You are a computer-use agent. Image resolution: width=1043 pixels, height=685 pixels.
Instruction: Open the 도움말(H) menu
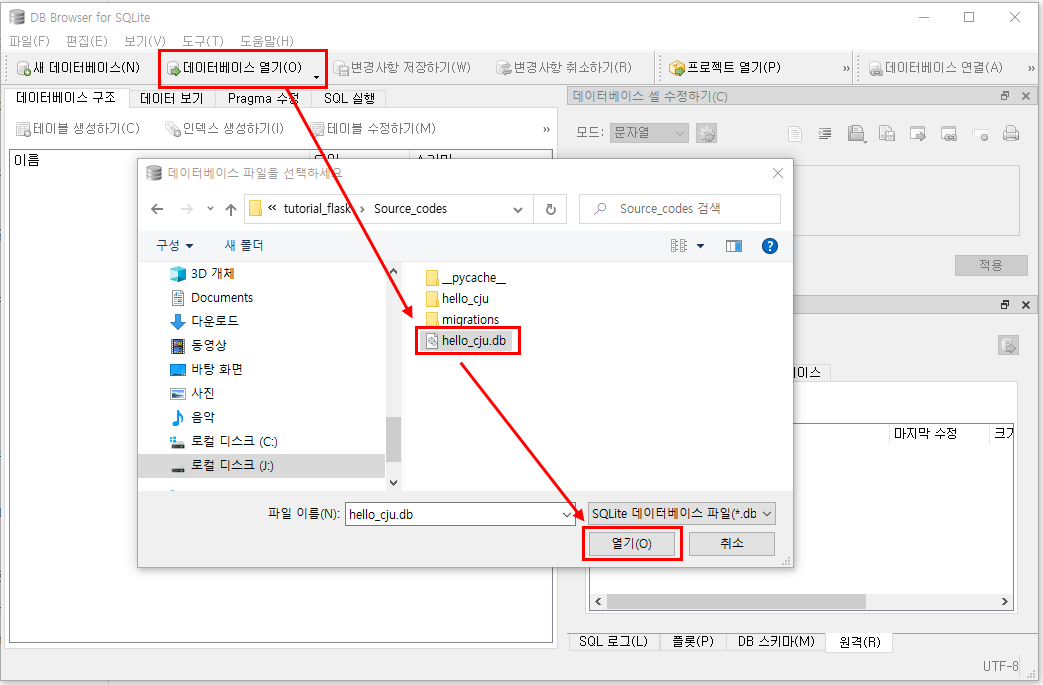pos(267,41)
